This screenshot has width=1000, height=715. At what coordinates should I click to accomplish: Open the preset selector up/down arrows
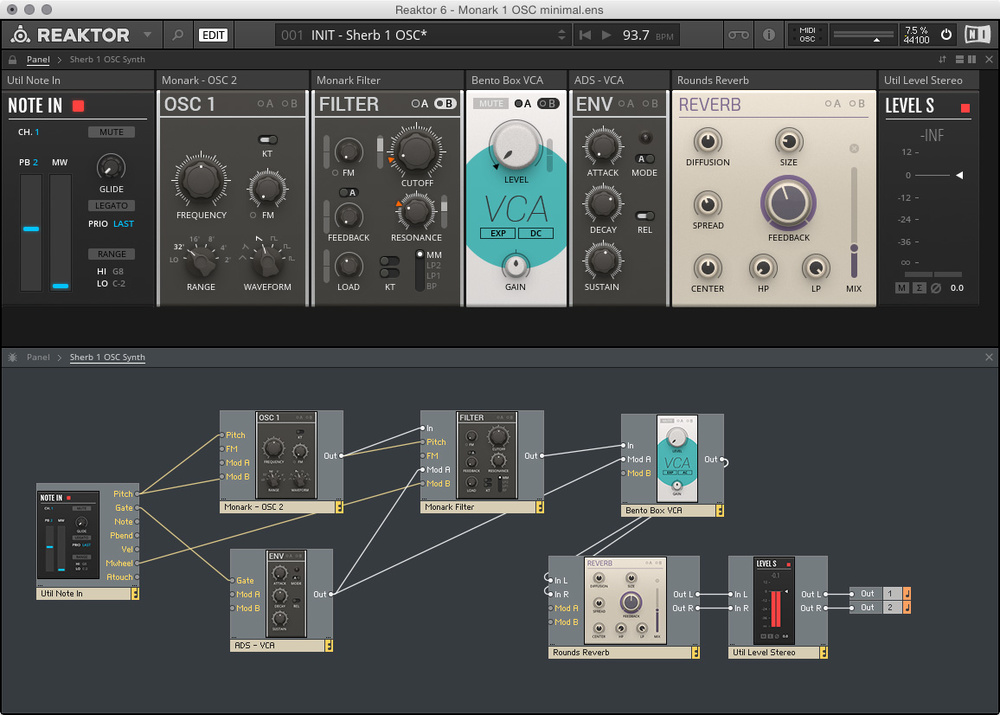(561, 35)
